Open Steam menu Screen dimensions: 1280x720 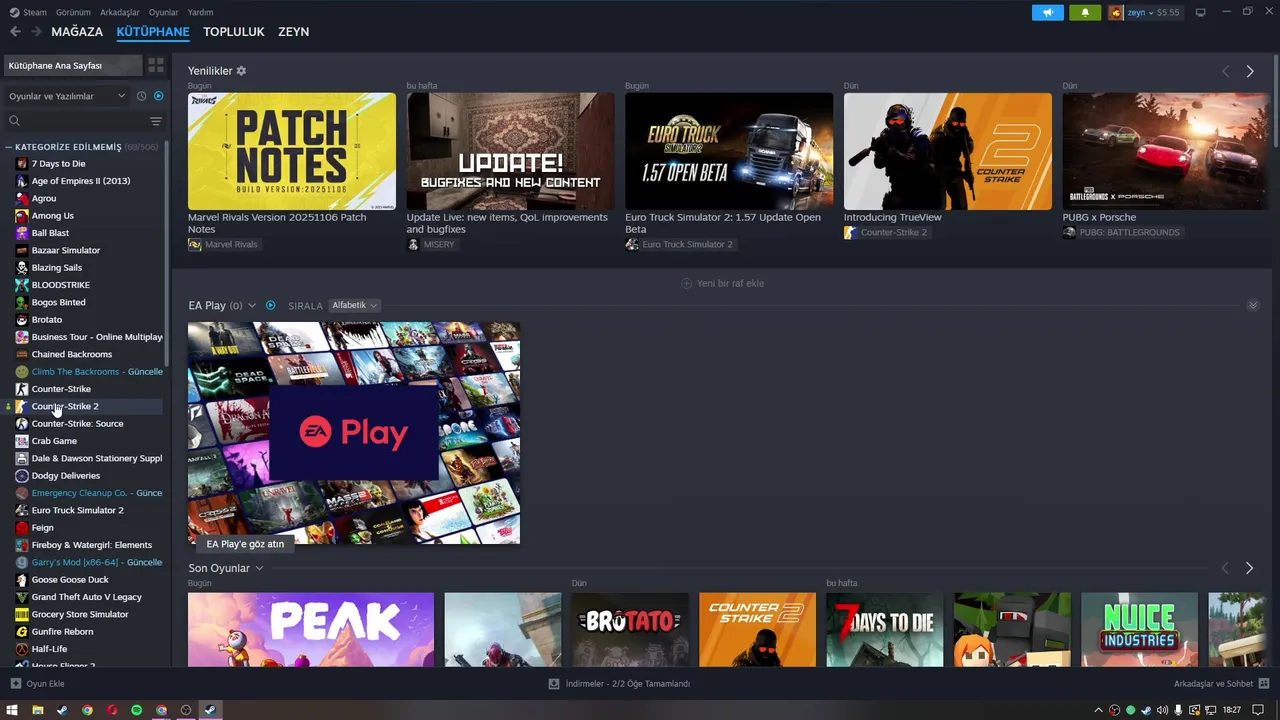tap(29, 12)
